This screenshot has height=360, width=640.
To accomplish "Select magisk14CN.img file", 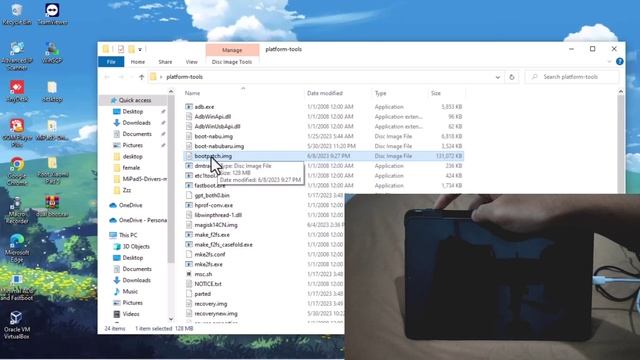I will 216,224.
